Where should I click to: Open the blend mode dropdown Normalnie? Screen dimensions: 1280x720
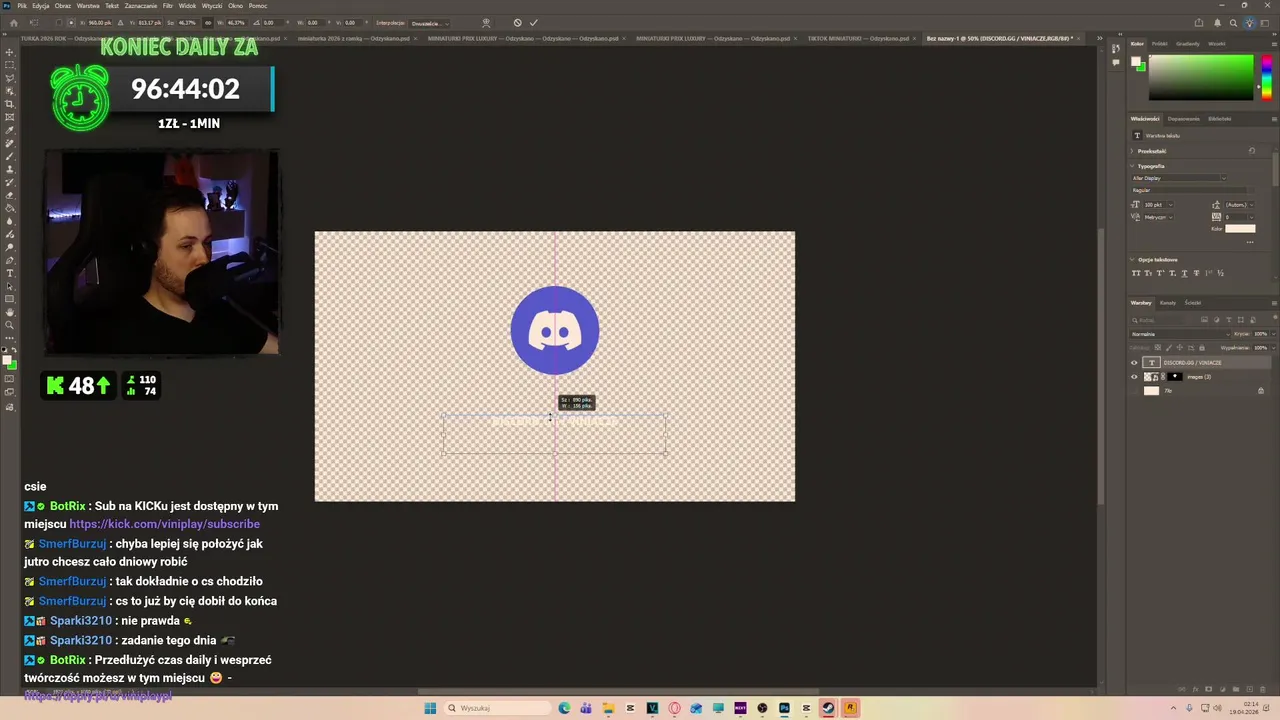[1180, 334]
